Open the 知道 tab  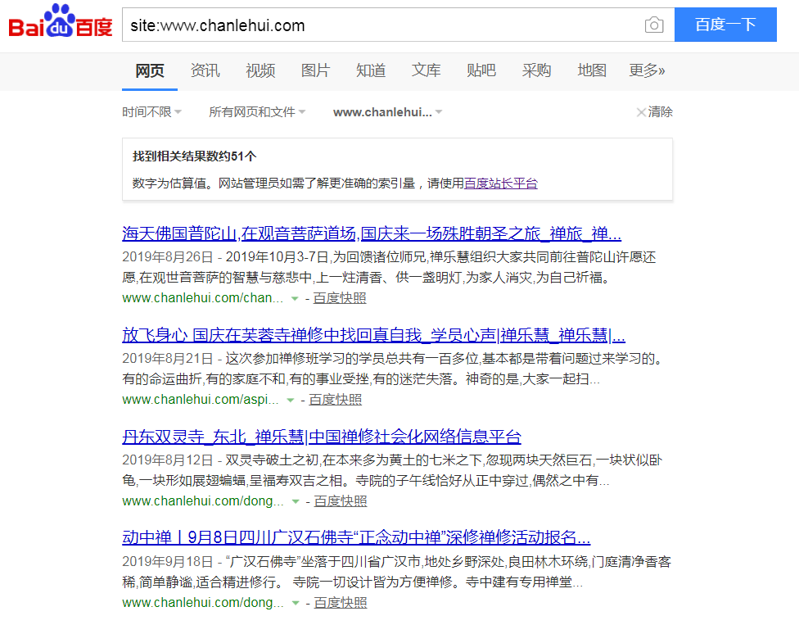coord(371,70)
